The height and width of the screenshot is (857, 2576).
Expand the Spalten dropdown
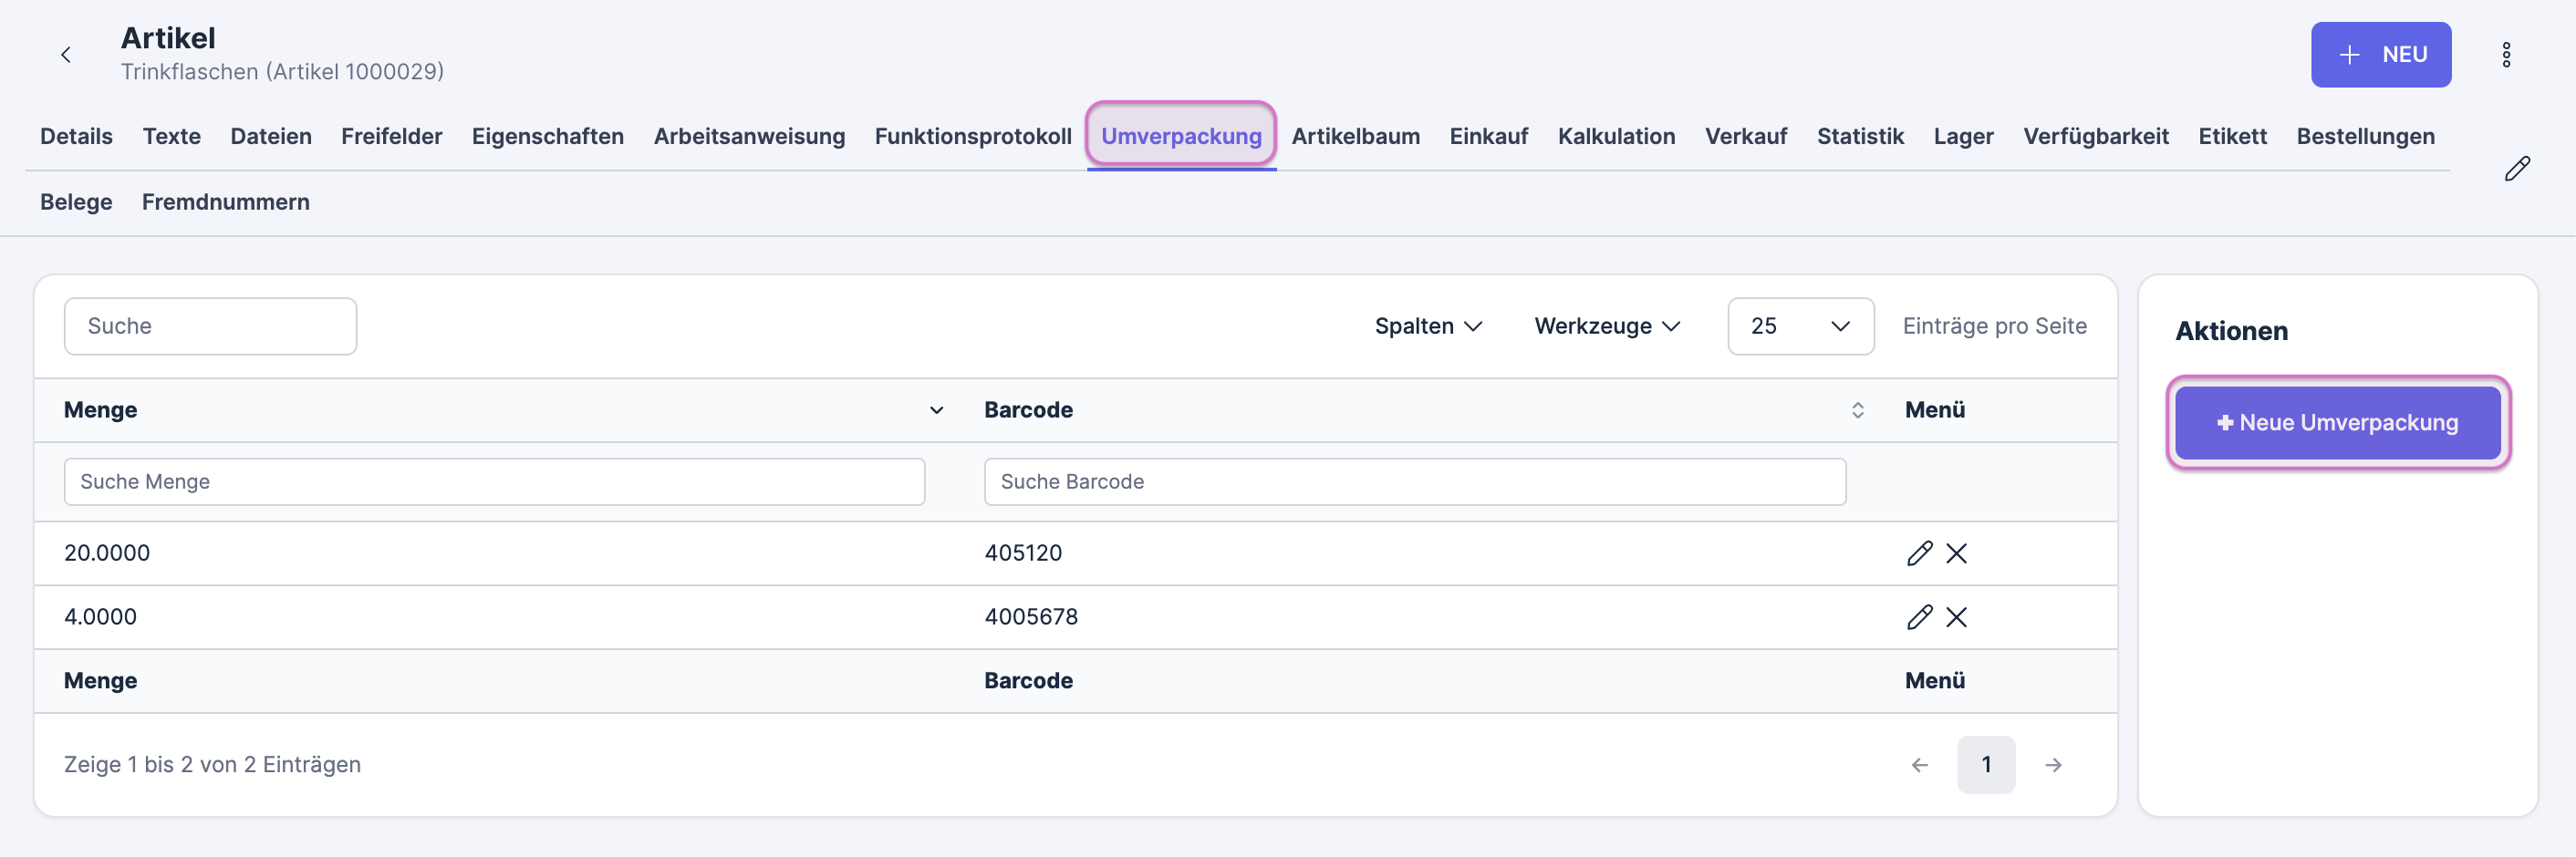pyautogui.click(x=1427, y=326)
